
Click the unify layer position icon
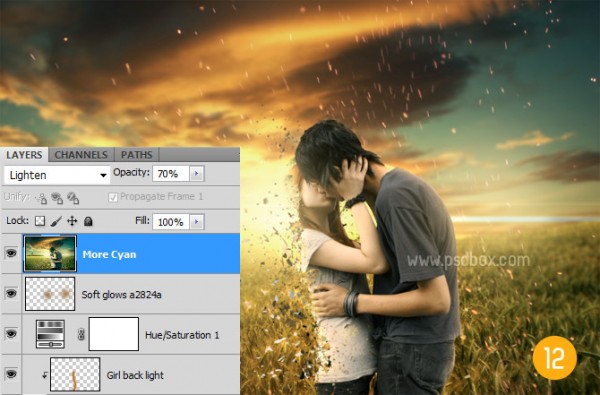pyautogui.click(x=41, y=198)
